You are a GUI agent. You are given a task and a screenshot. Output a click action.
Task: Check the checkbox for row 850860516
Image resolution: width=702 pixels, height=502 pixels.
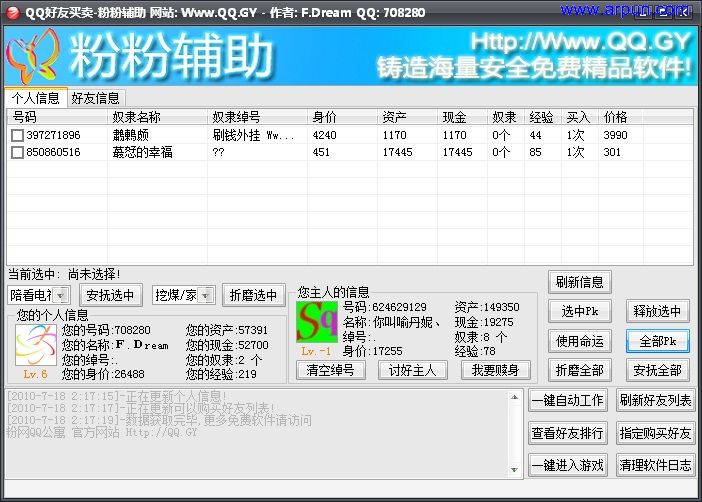click(17, 153)
